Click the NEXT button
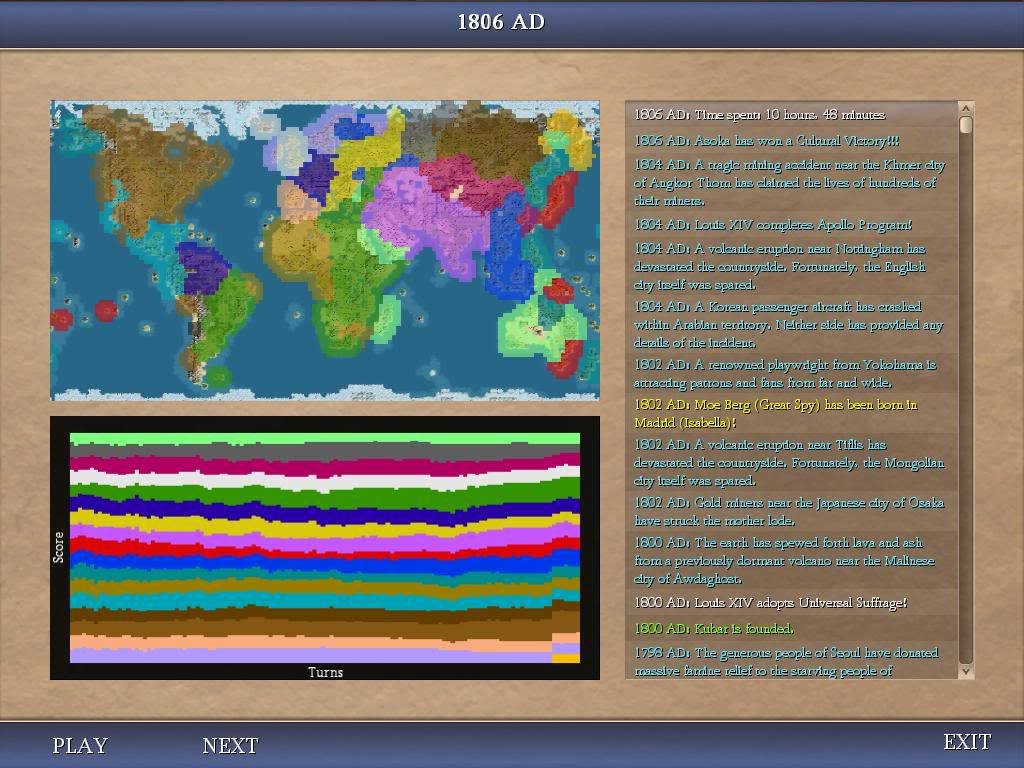The width and height of the screenshot is (1024, 768). tap(230, 745)
